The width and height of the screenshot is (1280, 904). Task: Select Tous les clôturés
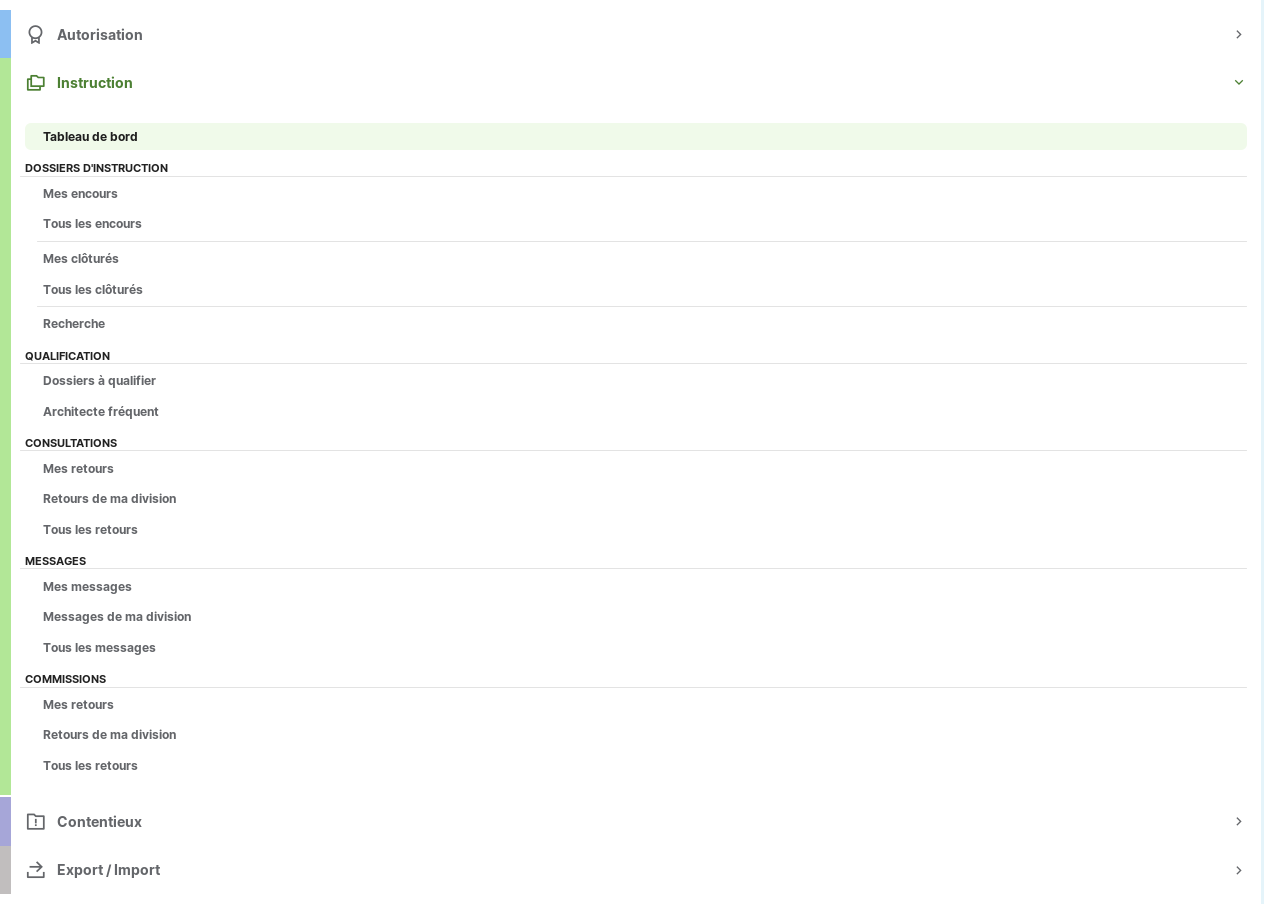pyautogui.click(x=93, y=290)
